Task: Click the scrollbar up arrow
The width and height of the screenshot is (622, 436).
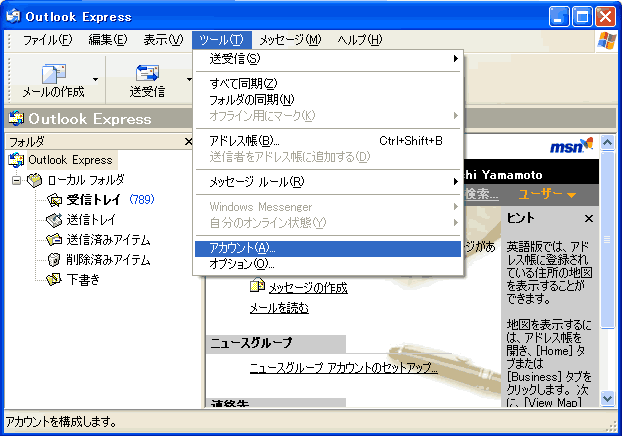Action: click(608, 142)
